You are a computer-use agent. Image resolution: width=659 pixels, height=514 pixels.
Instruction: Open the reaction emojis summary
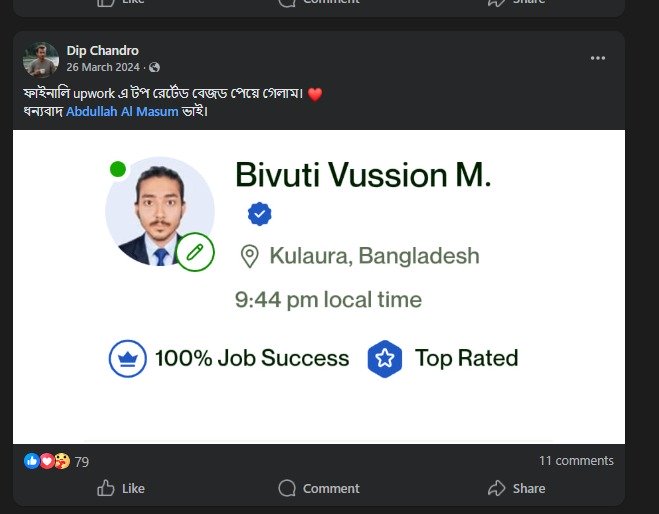tap(46, 461)
